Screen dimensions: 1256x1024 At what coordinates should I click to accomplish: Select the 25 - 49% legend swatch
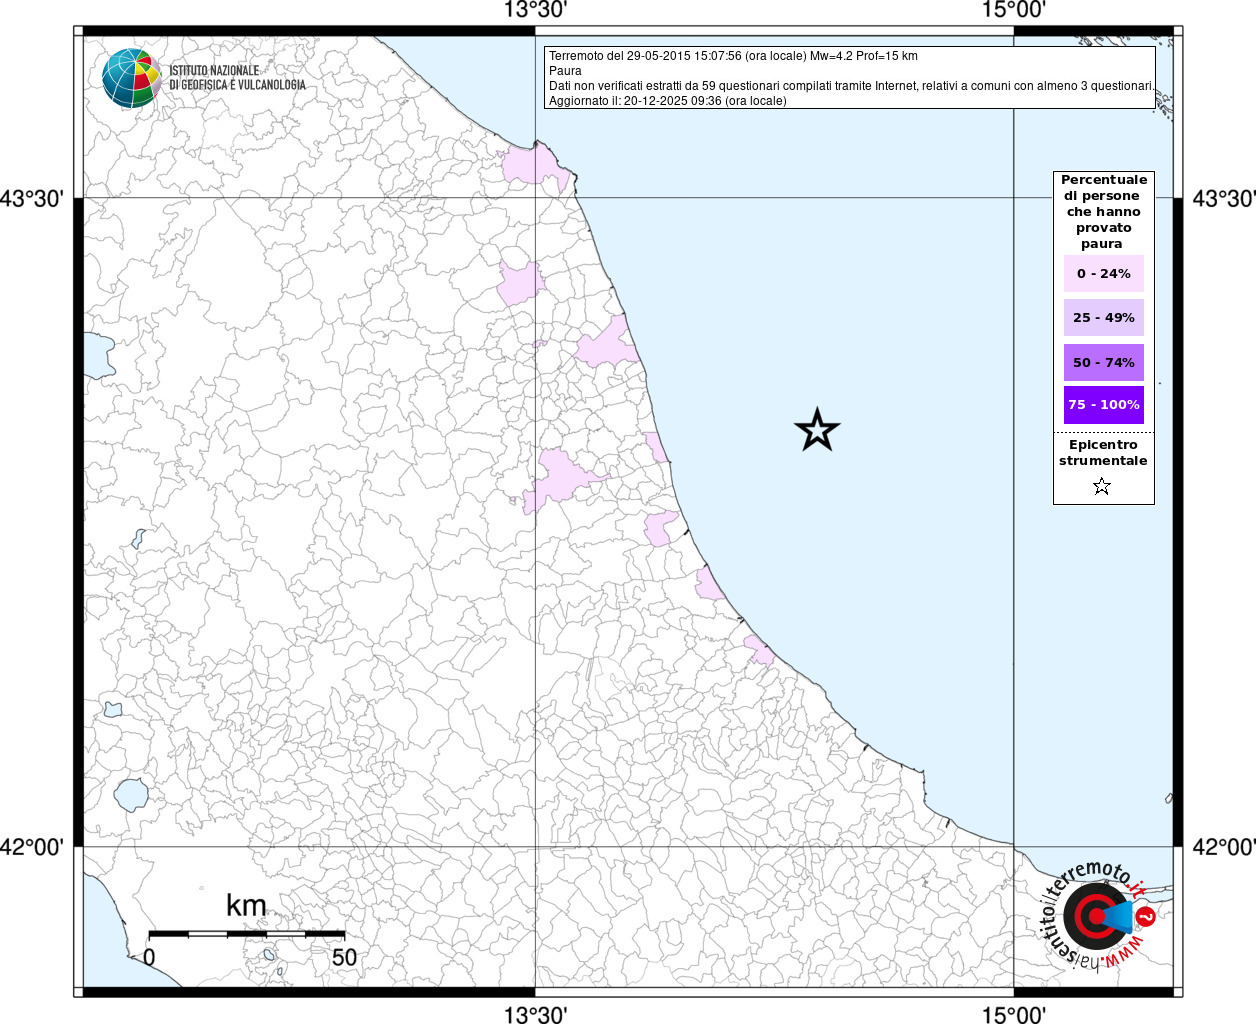pos(1104,318)
